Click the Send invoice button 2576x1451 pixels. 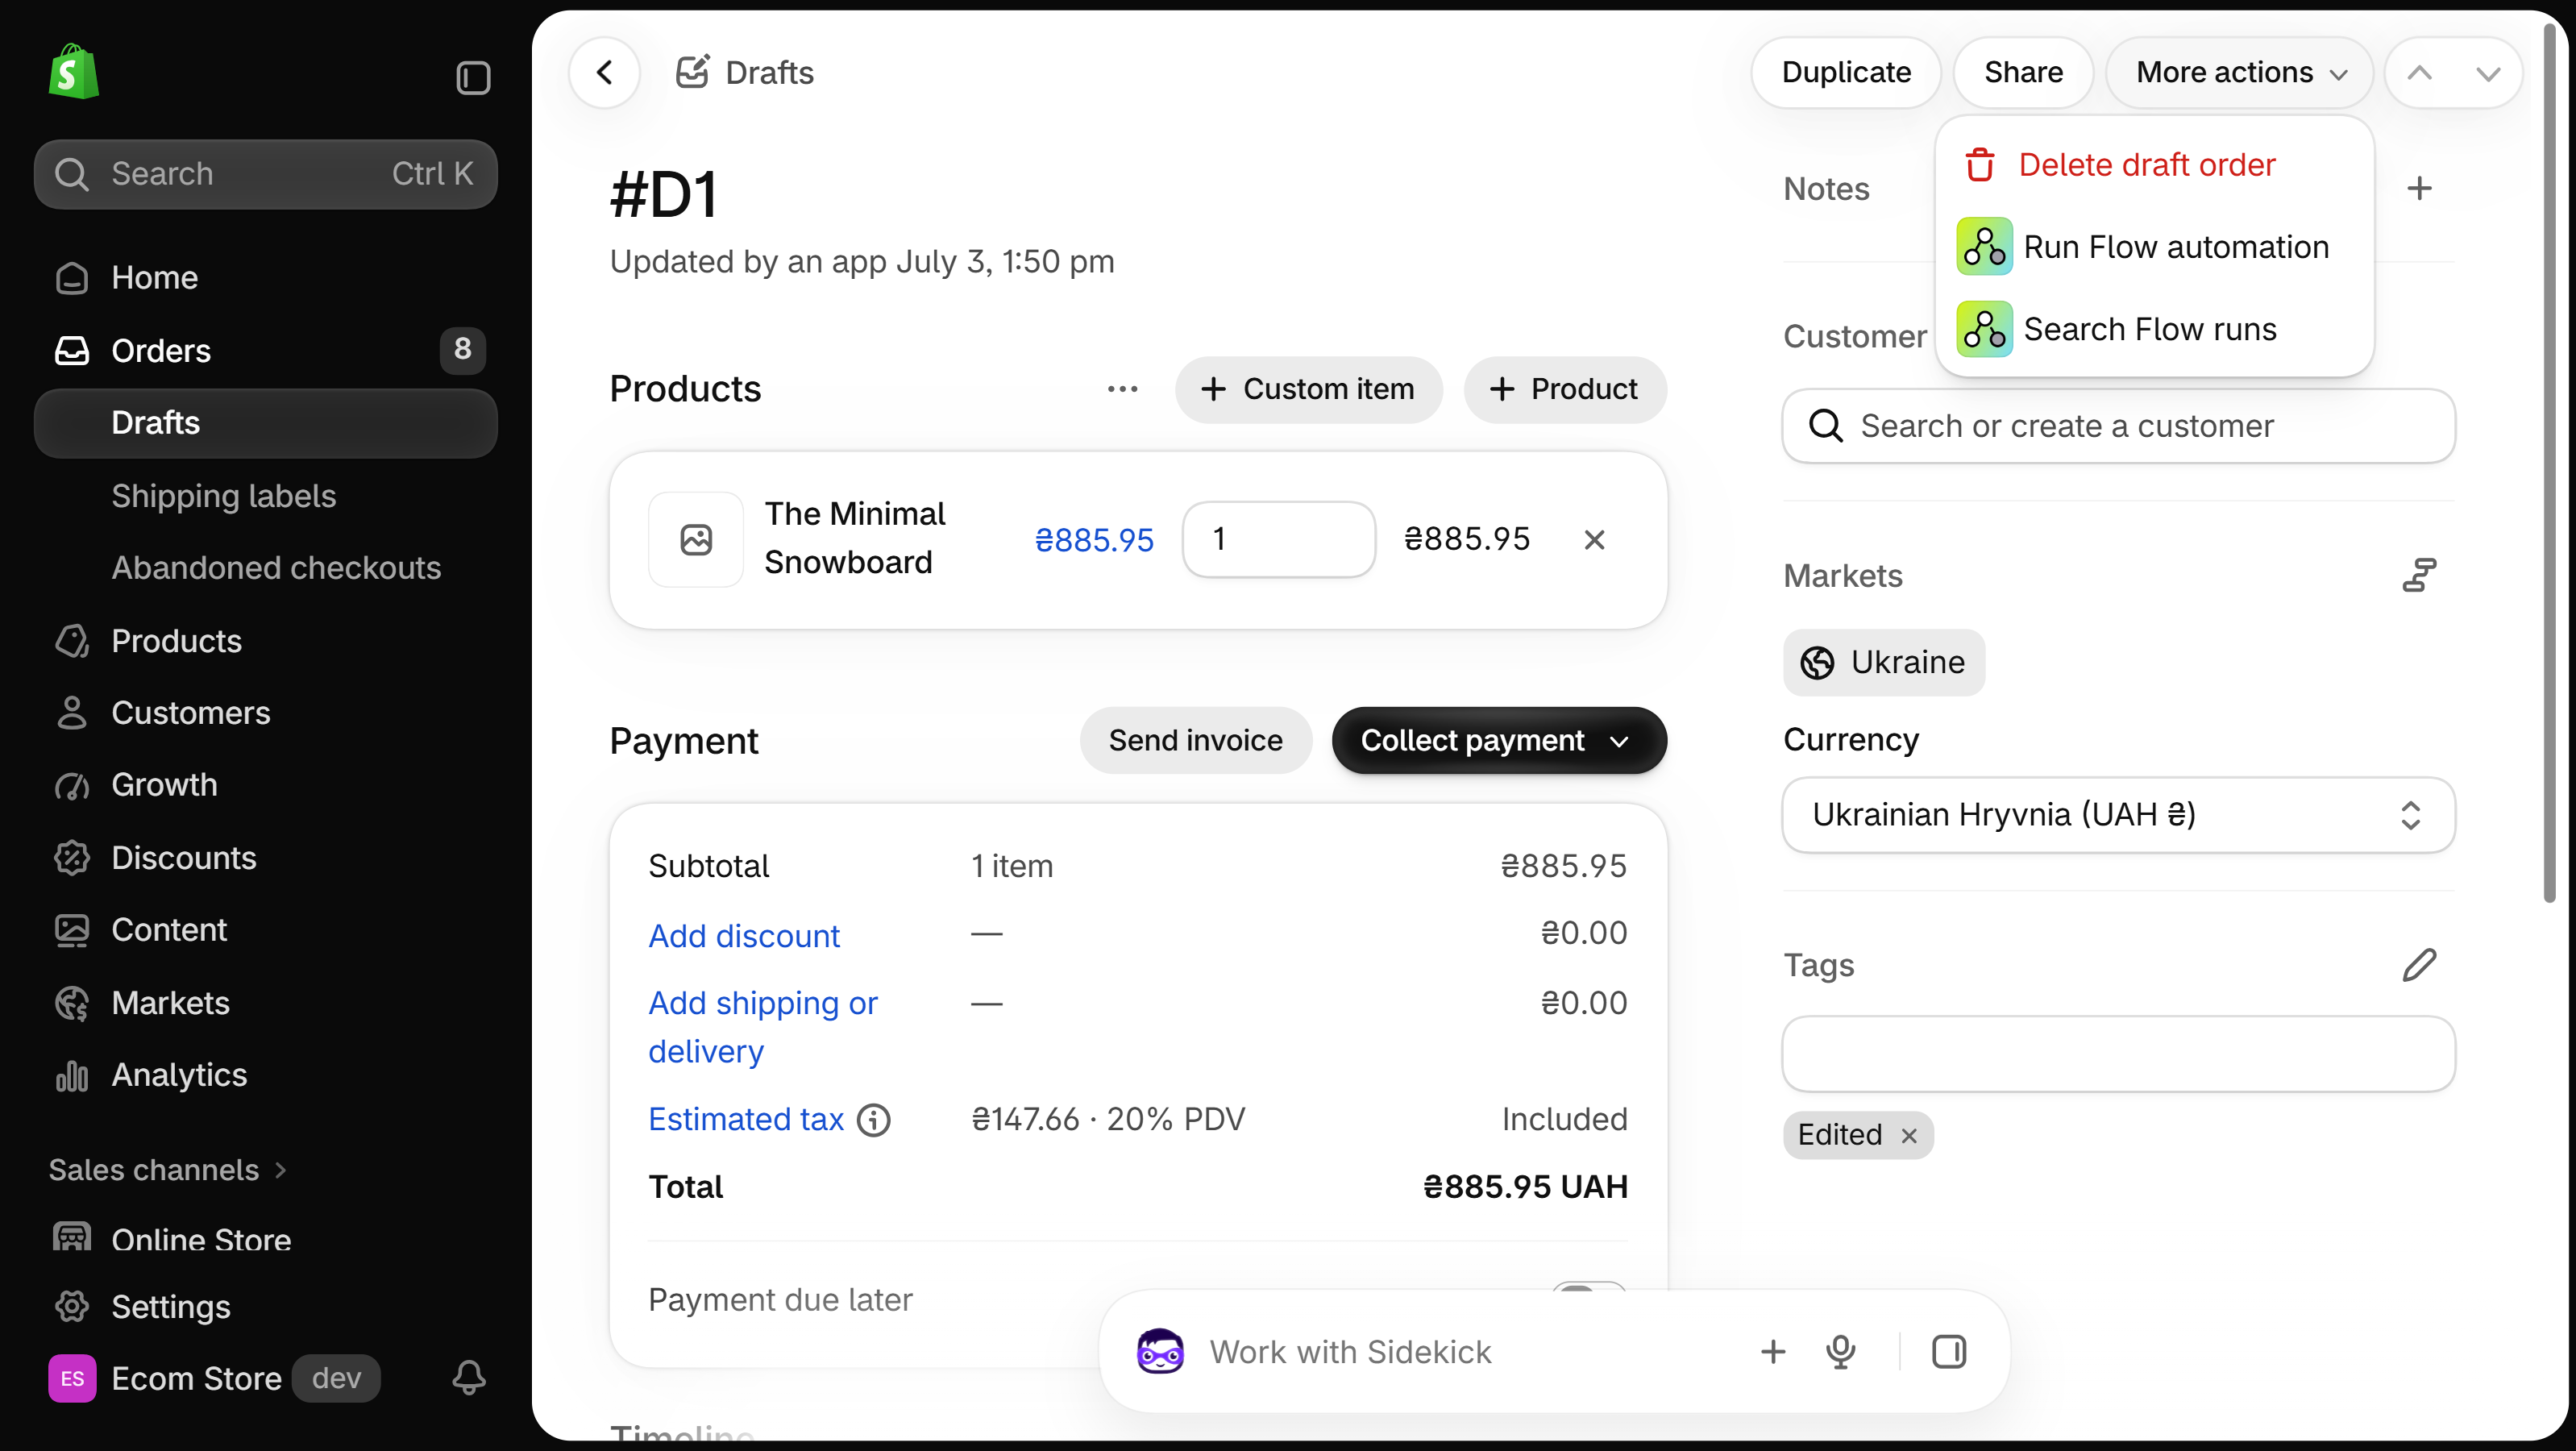[x=1195, y=741]
